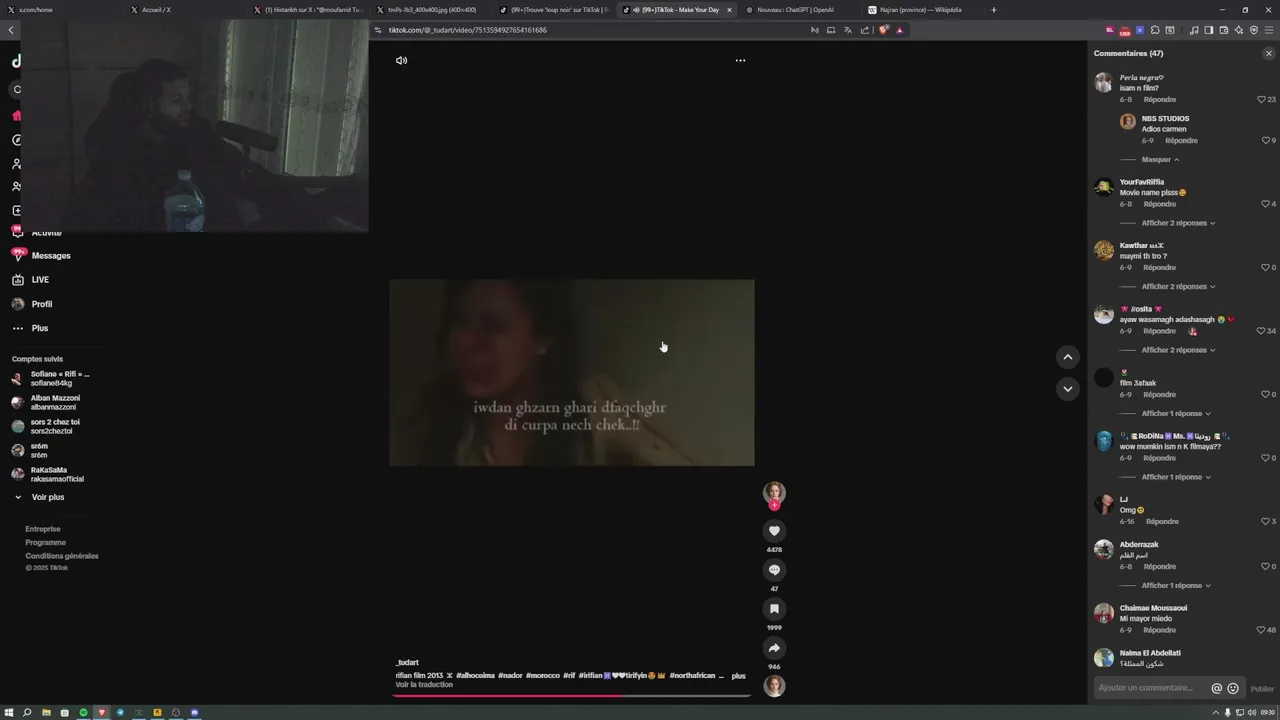Open comments via the speech bubble icon
The image size is (1280, 720).
pyautogui.click(x=774, y=570)
